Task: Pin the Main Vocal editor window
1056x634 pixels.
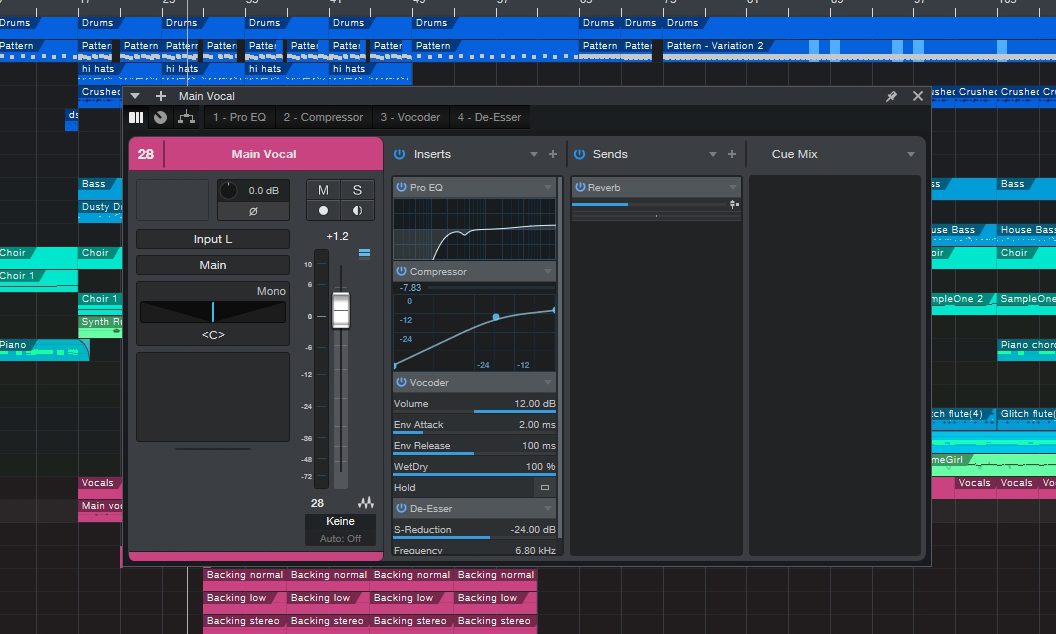Action: [890, 96]
